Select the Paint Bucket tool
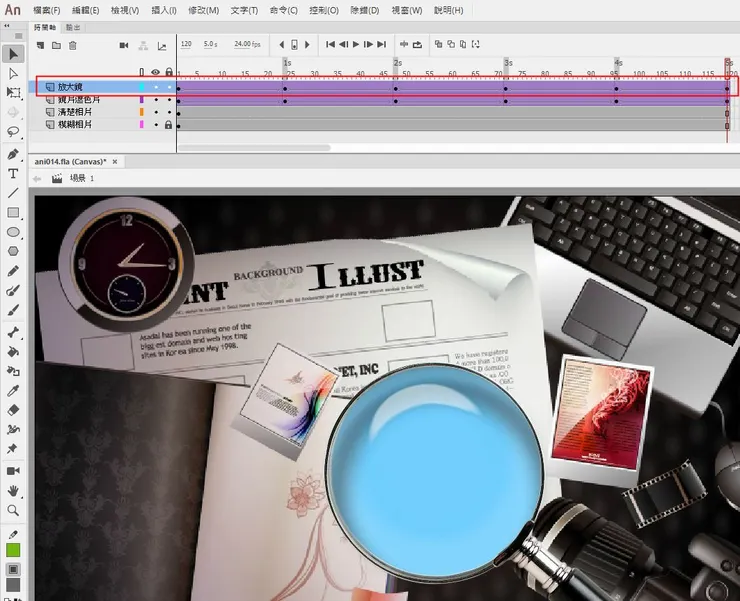 [x=13, y=352]
